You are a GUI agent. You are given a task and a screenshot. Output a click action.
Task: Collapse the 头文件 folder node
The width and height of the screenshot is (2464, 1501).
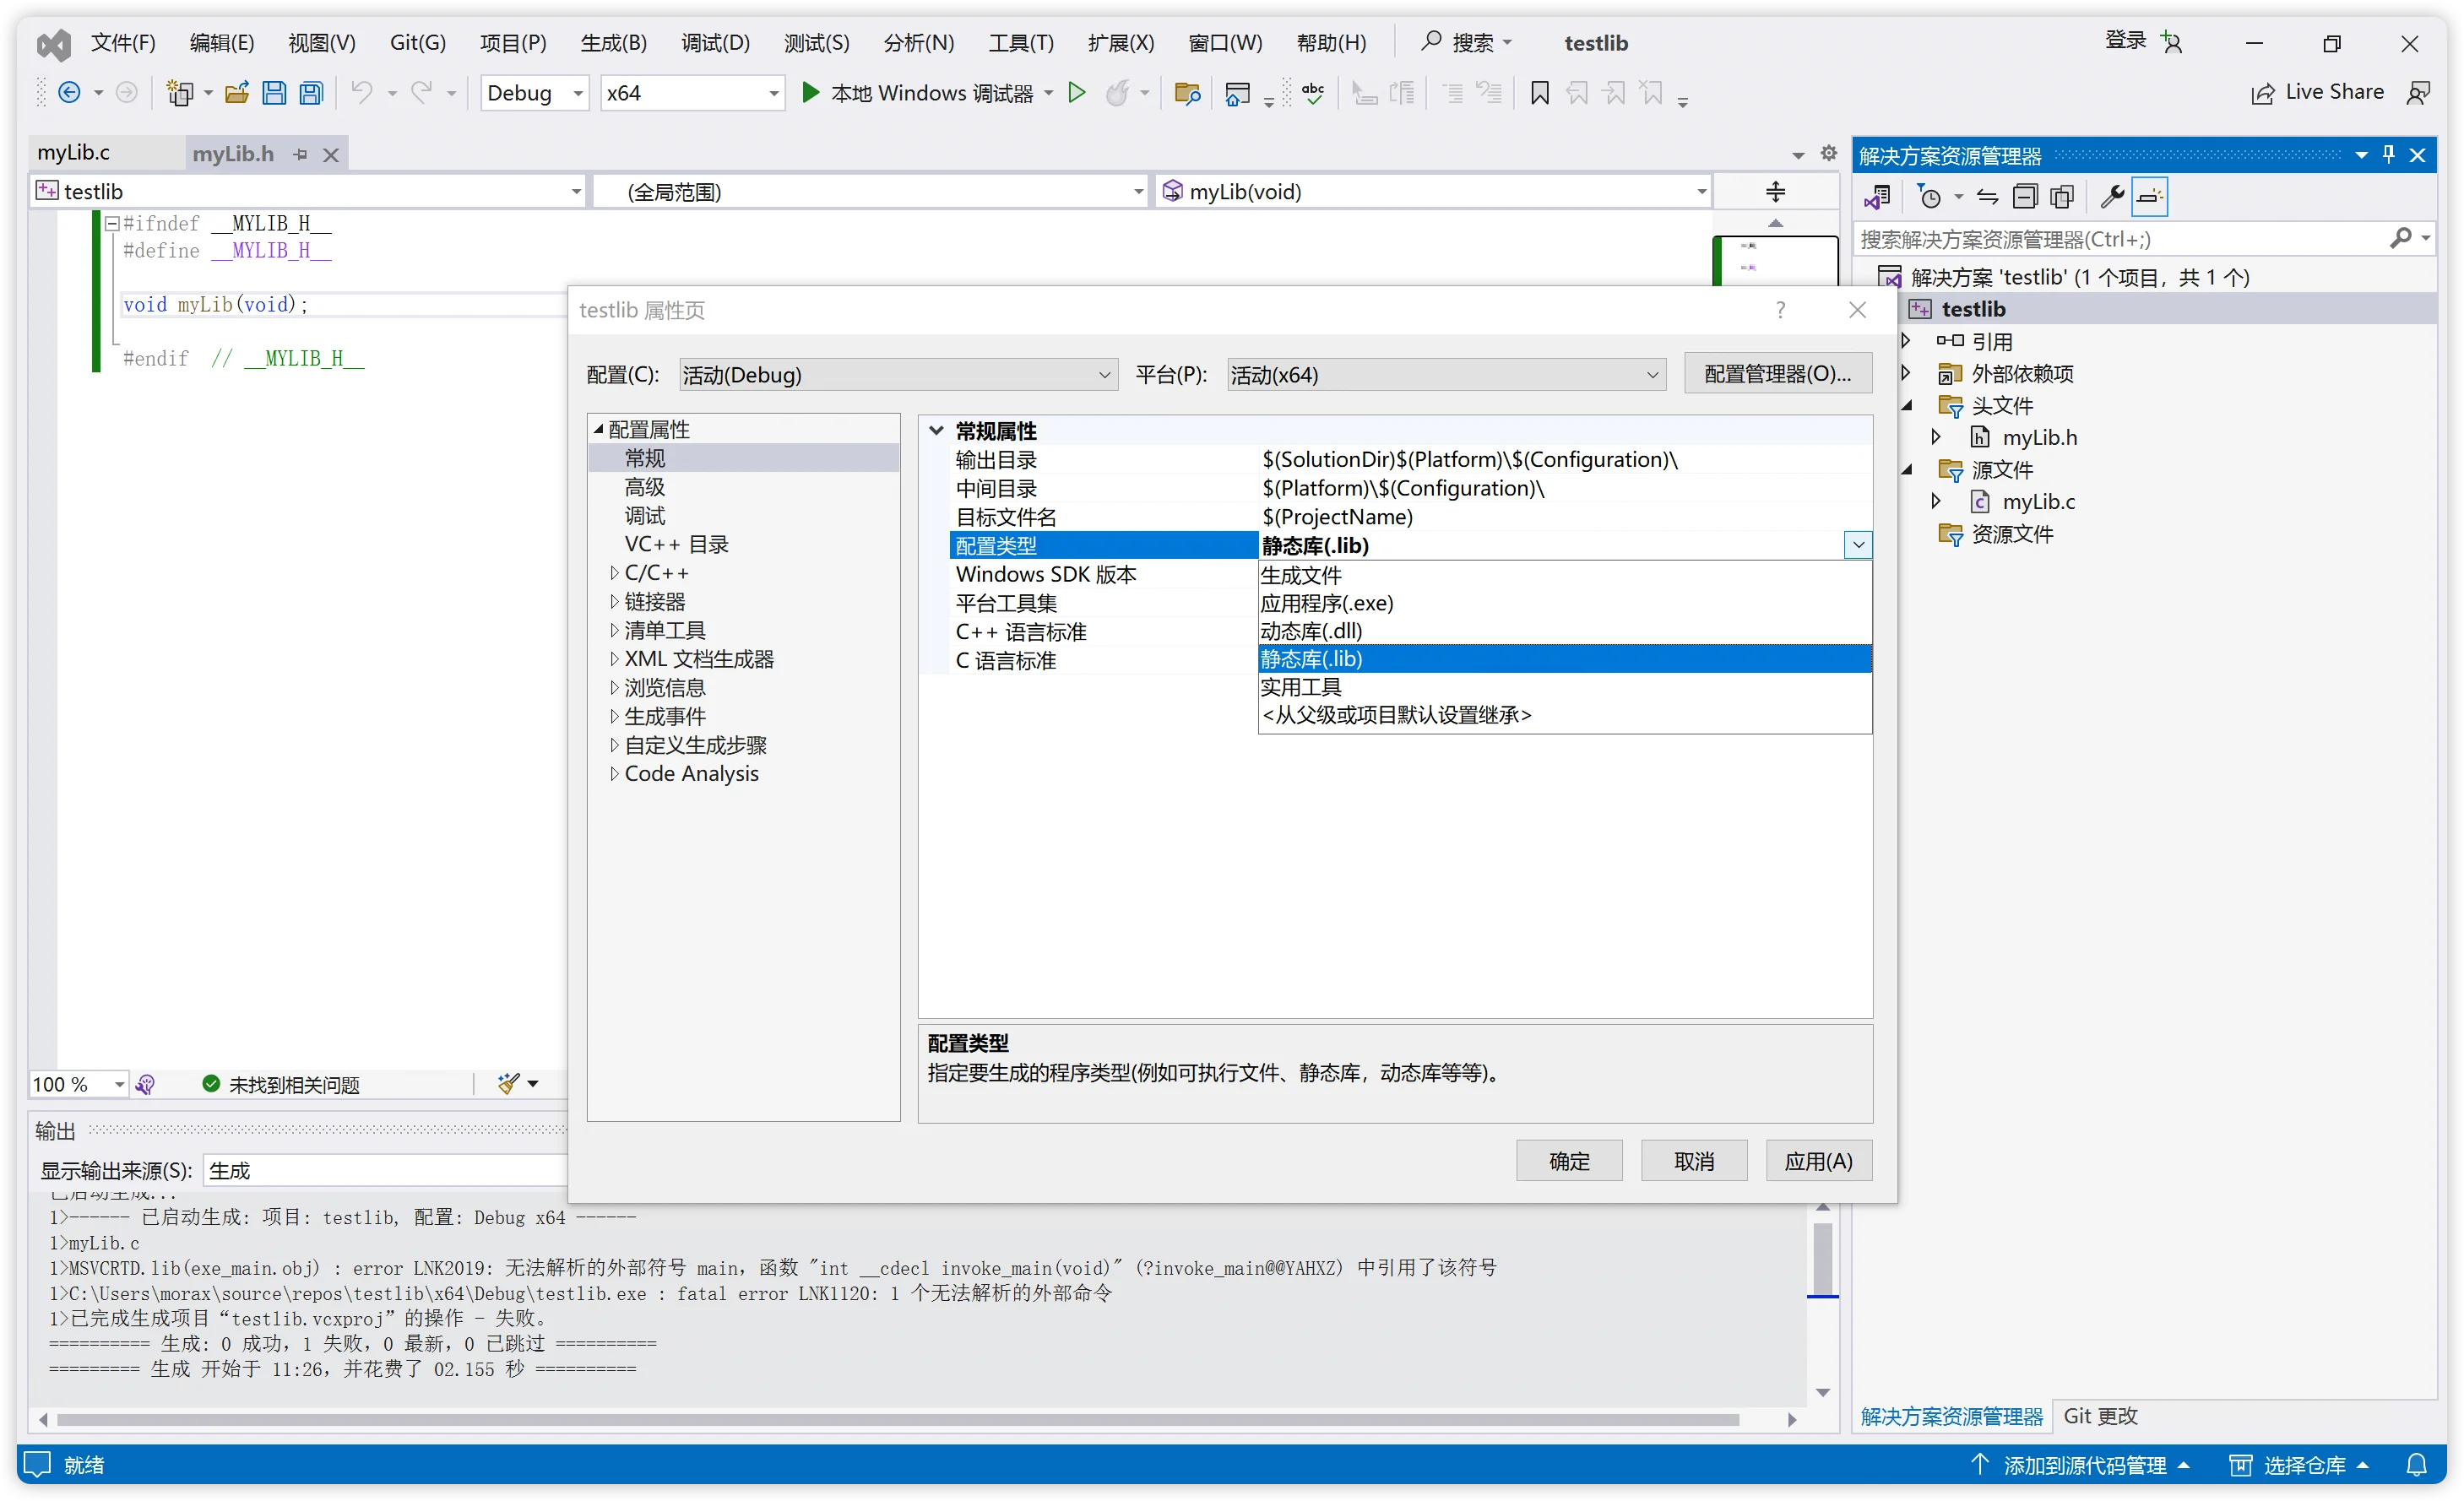(1906, 405)
